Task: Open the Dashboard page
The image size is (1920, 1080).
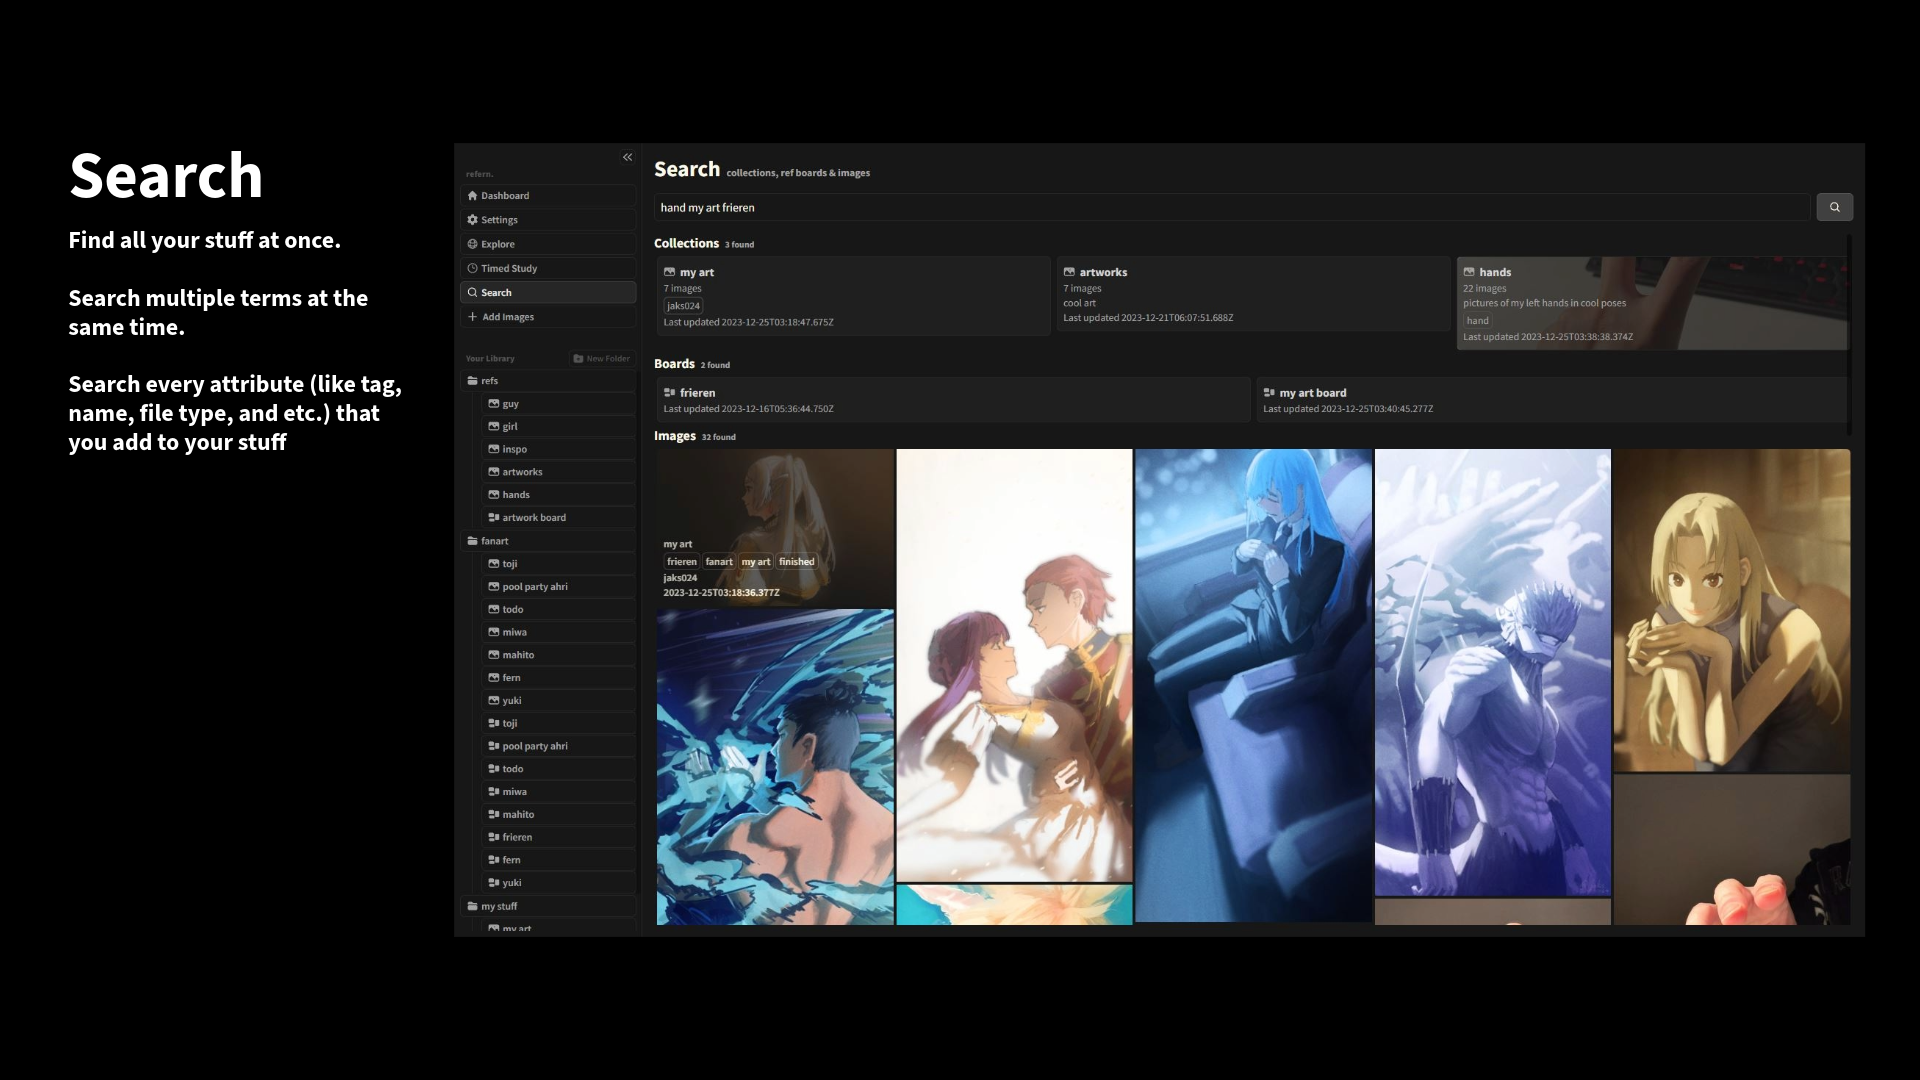Action: [x=548, y=196]
